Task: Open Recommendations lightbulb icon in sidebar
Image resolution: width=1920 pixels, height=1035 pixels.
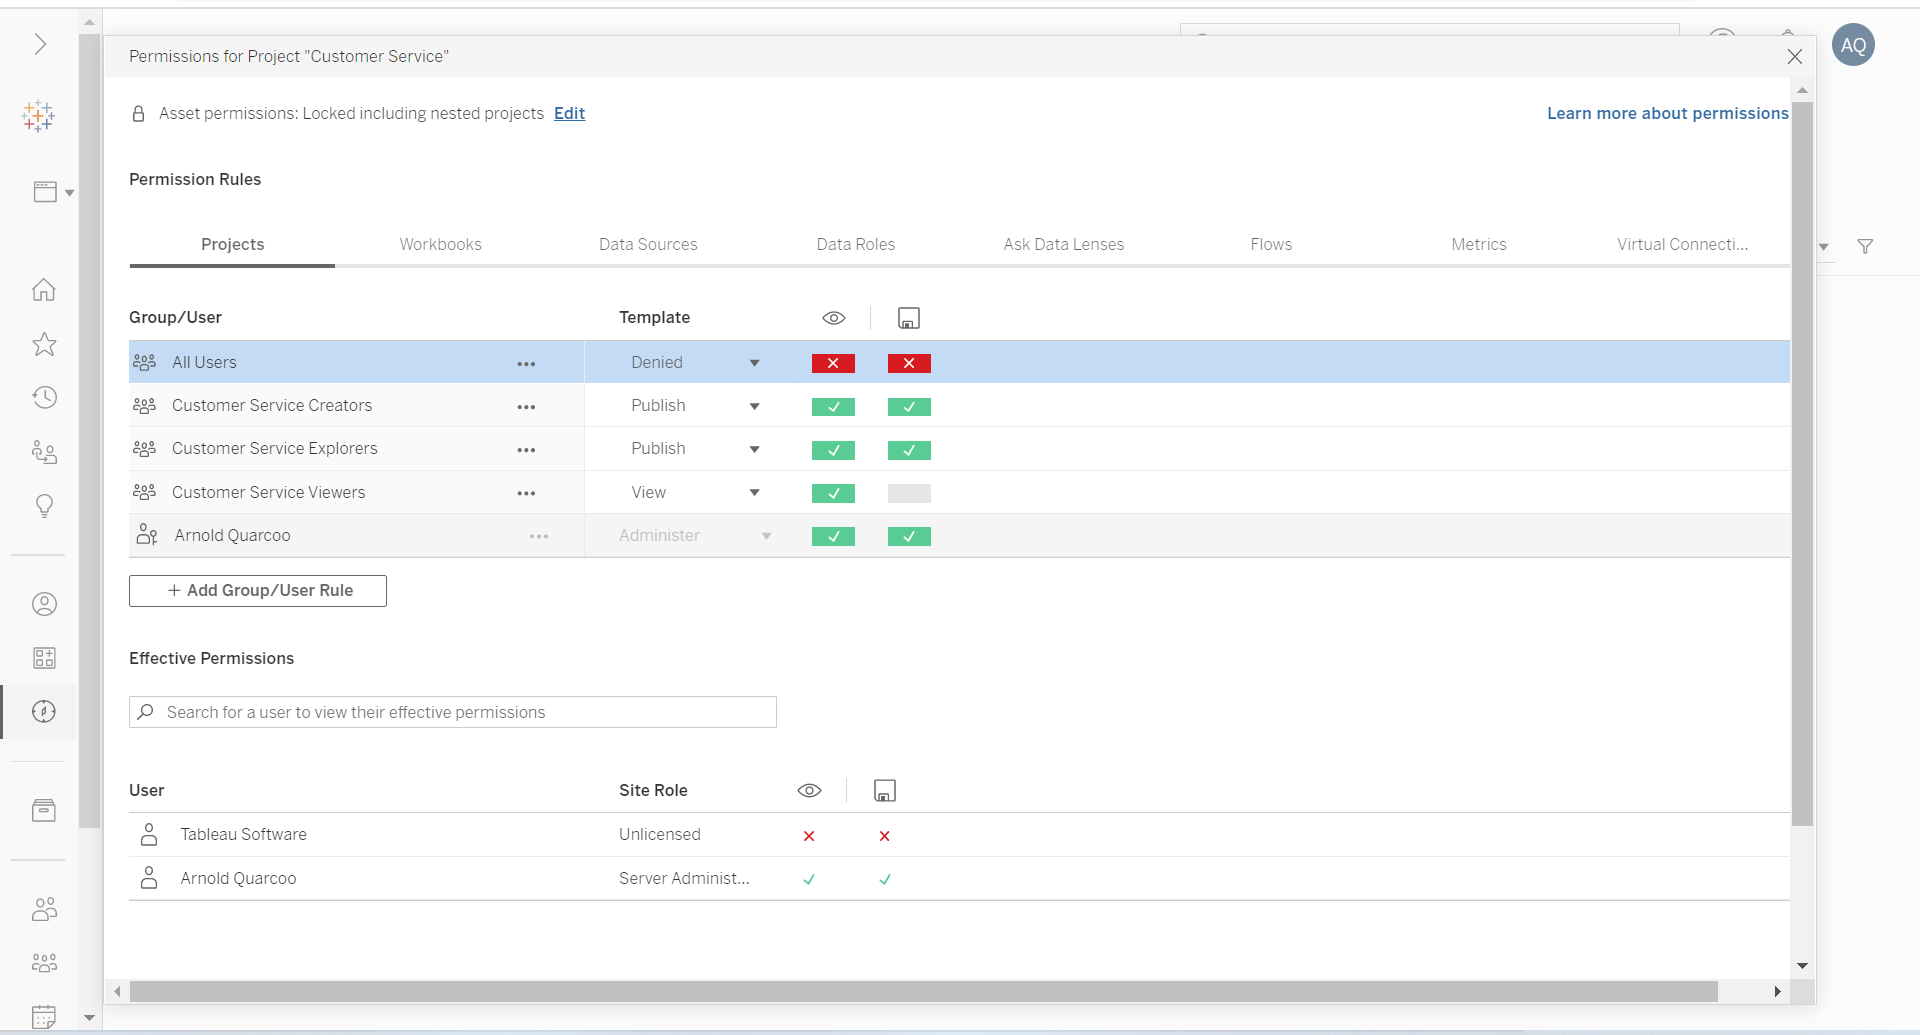Action: pos(44,506)
